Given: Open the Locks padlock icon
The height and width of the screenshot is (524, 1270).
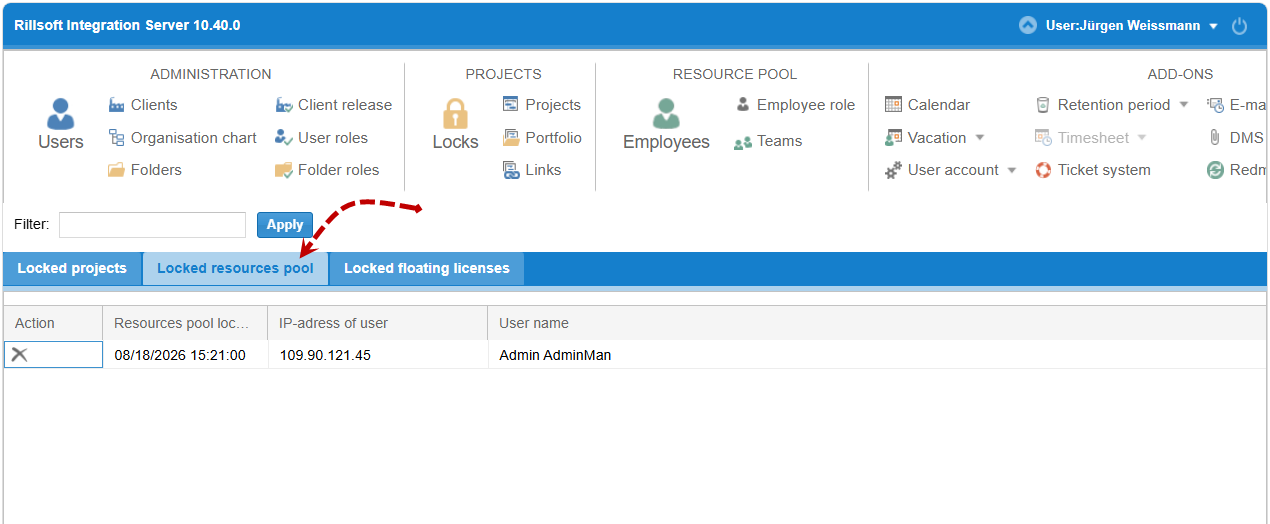Looking at the screenshot, I should point(455,124).
